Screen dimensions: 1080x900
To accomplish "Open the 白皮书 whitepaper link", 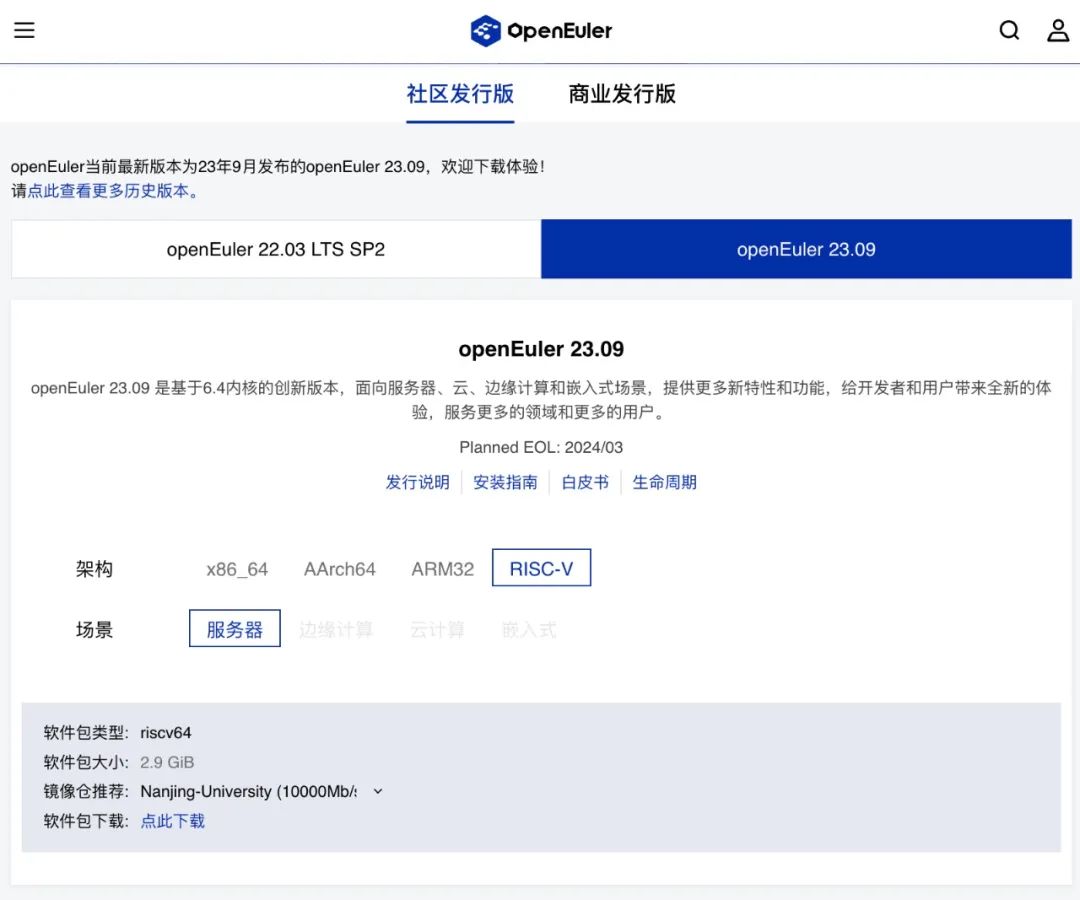I will [585, 482].
